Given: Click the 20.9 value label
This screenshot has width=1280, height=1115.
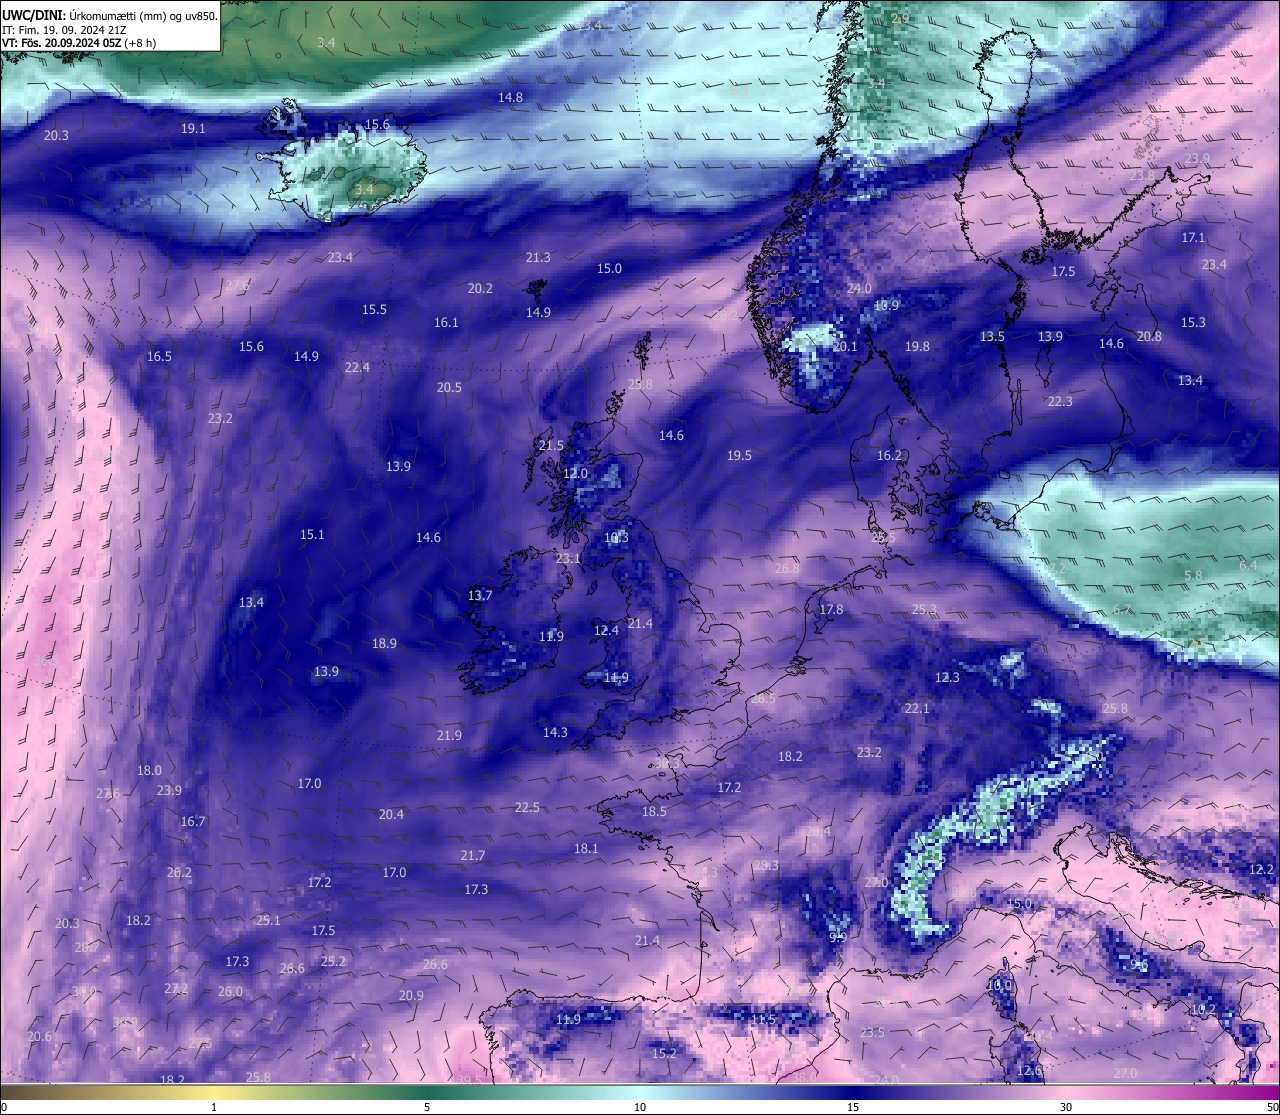Looking at the screenshot, I should pos(411,996).
